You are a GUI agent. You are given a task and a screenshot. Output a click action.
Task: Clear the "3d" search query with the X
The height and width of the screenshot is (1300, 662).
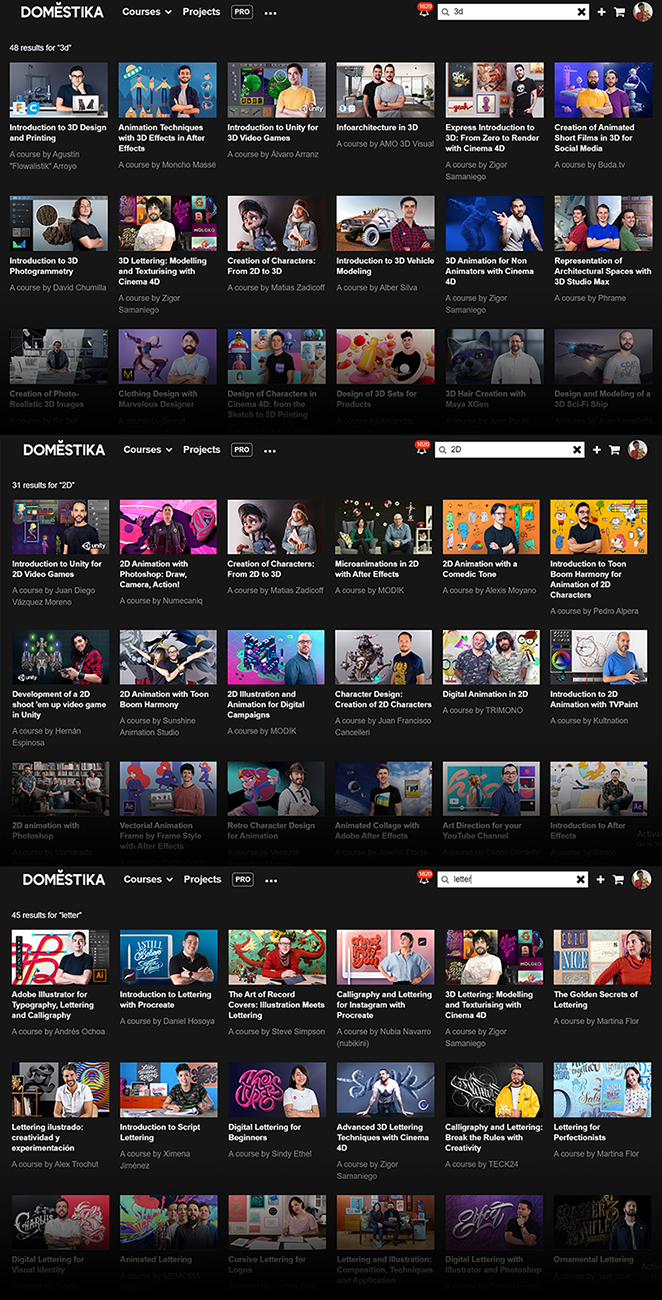tap(582, 12)
